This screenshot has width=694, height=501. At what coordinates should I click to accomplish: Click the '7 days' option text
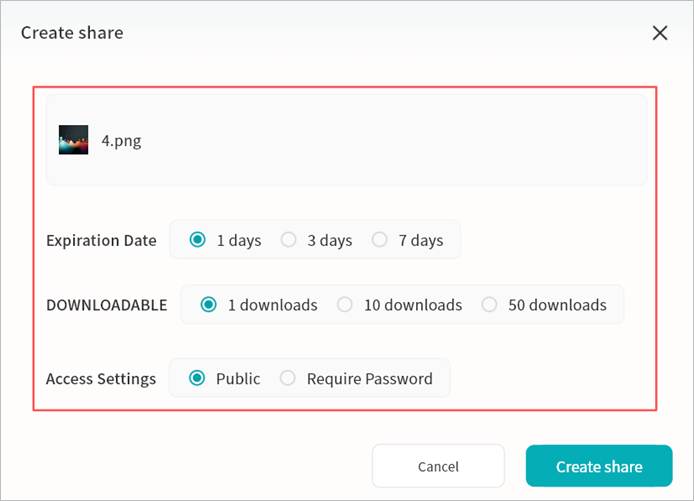[x=420, y=240]
